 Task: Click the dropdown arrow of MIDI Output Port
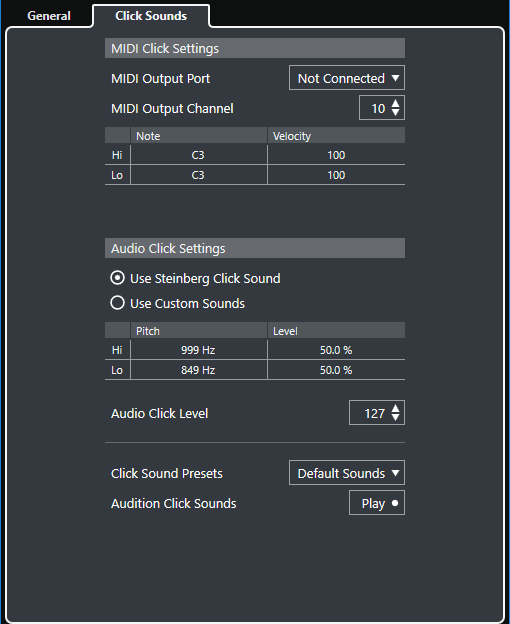click(x=395, y=78)
